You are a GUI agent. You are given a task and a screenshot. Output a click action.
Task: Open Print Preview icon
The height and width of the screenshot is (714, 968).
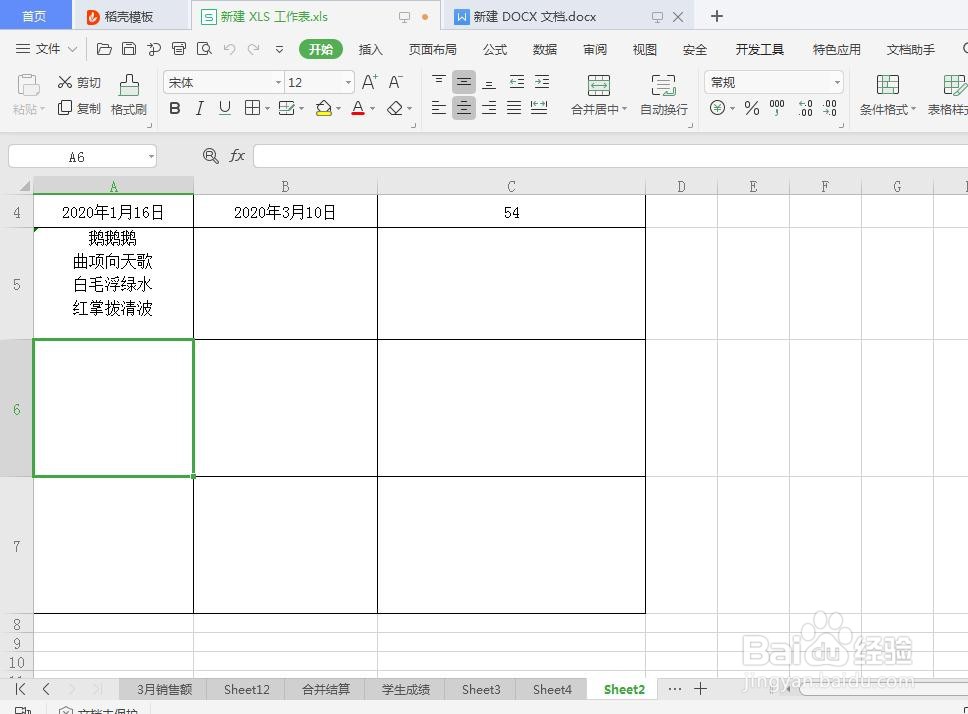204,49
